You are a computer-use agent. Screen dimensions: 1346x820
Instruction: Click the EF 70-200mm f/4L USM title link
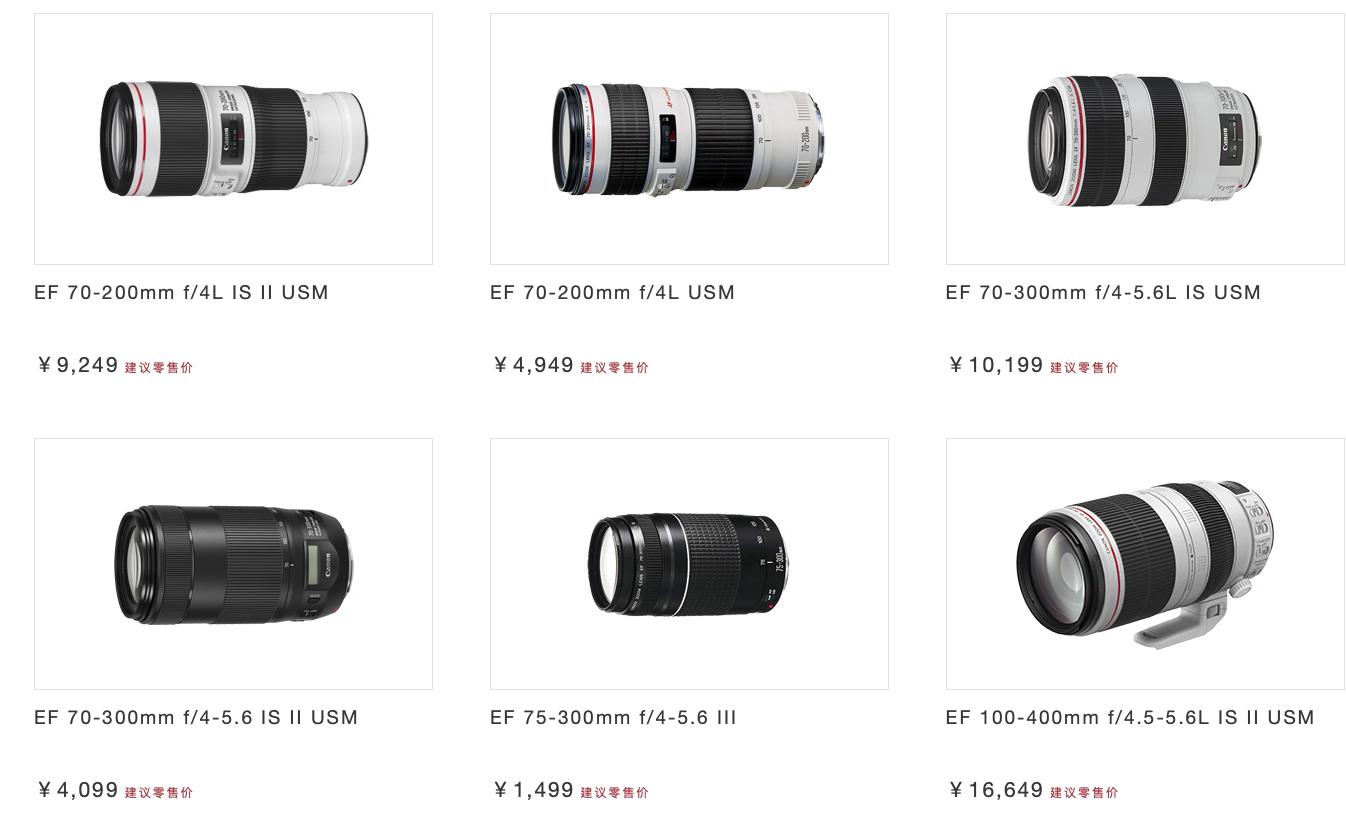[x=612, y=293]
